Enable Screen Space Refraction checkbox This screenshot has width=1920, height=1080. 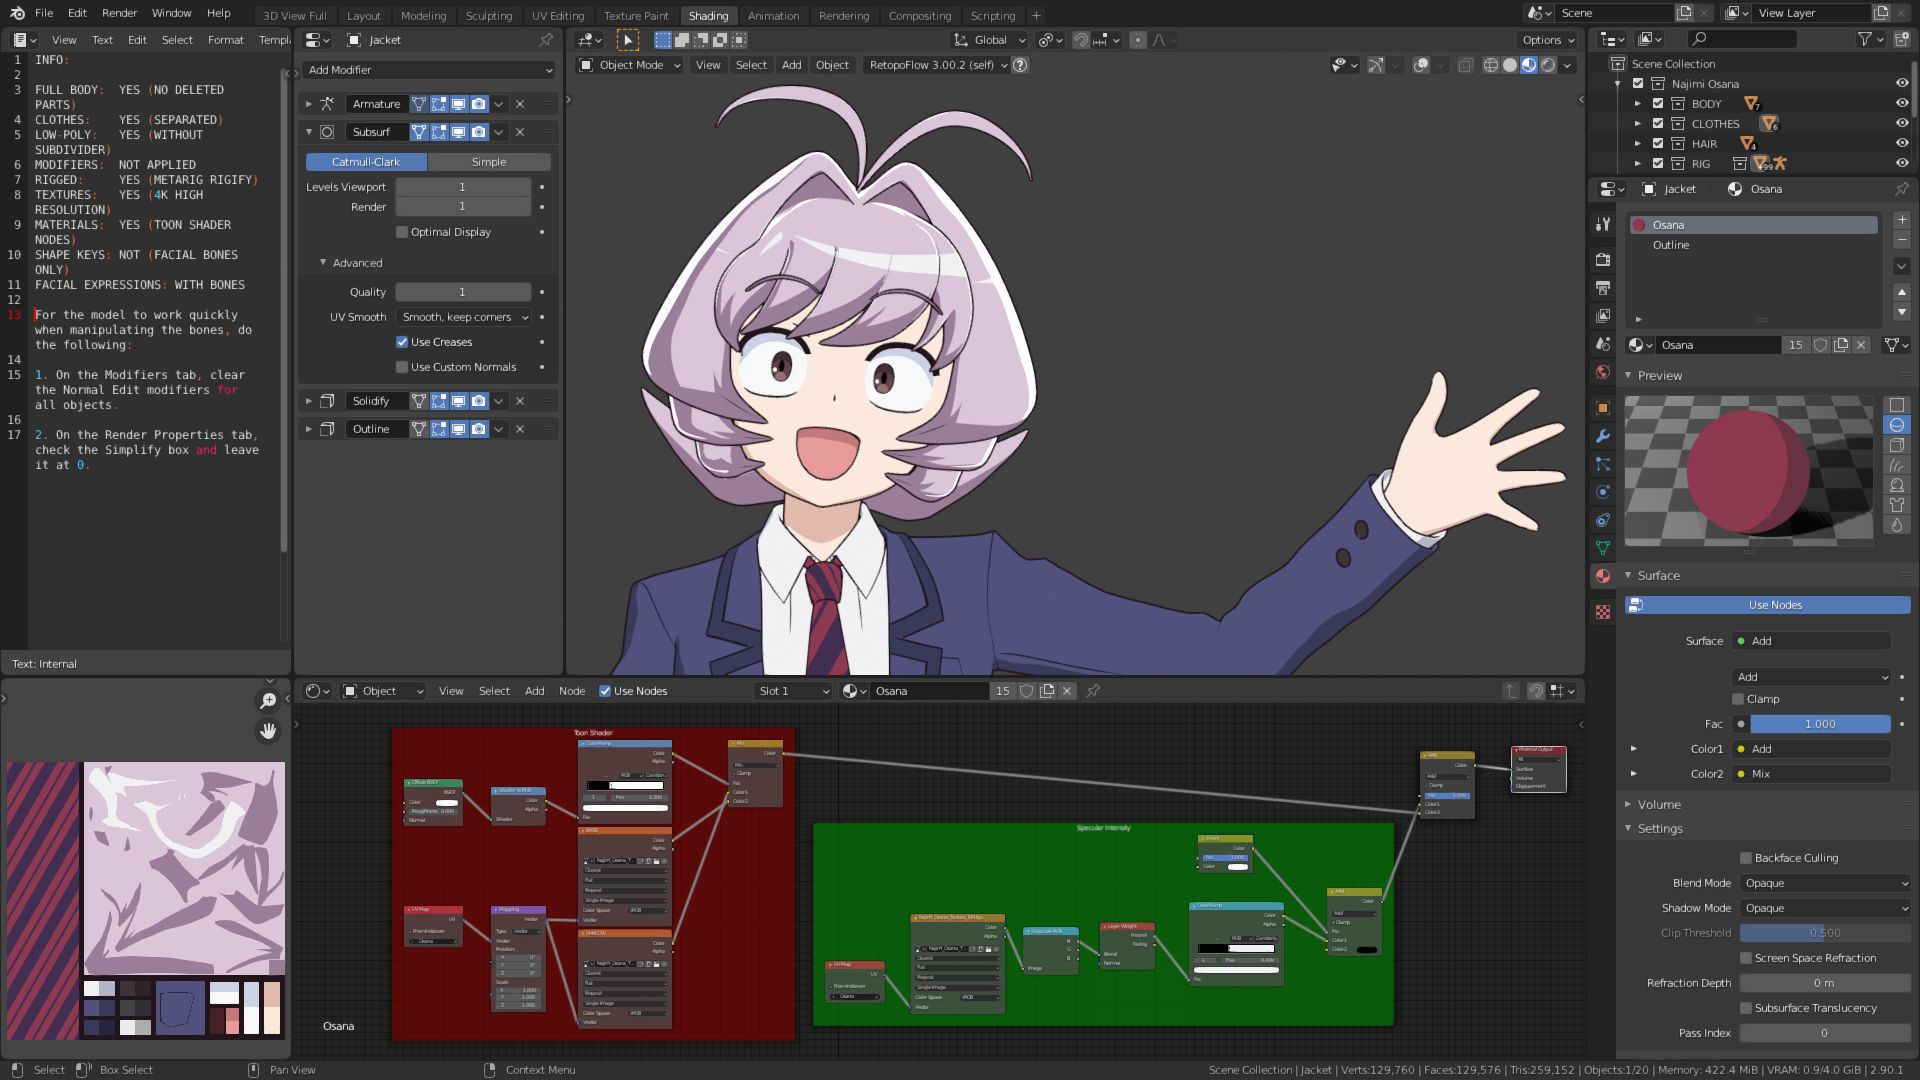[1746, 958]
